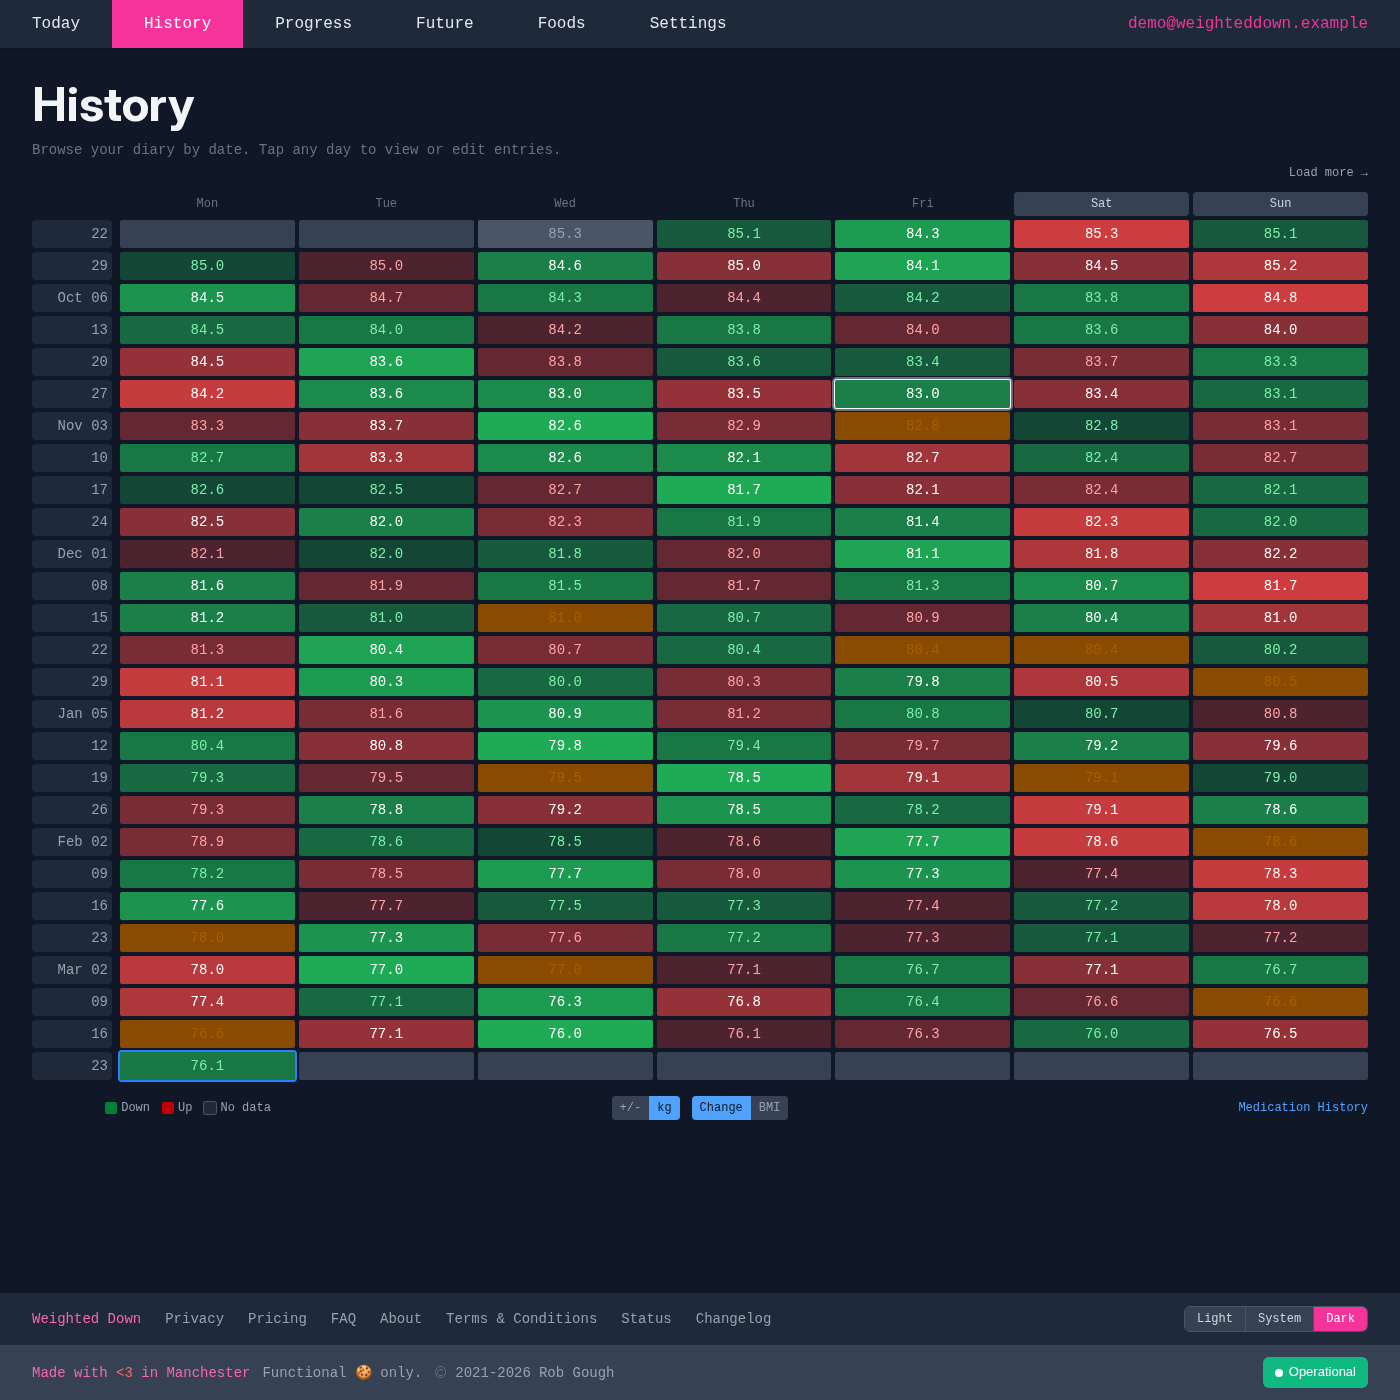The width and height of the screenshot is (1400, 1400).
Task: Switch to the Today tab
Action: (x=55, y=23)
